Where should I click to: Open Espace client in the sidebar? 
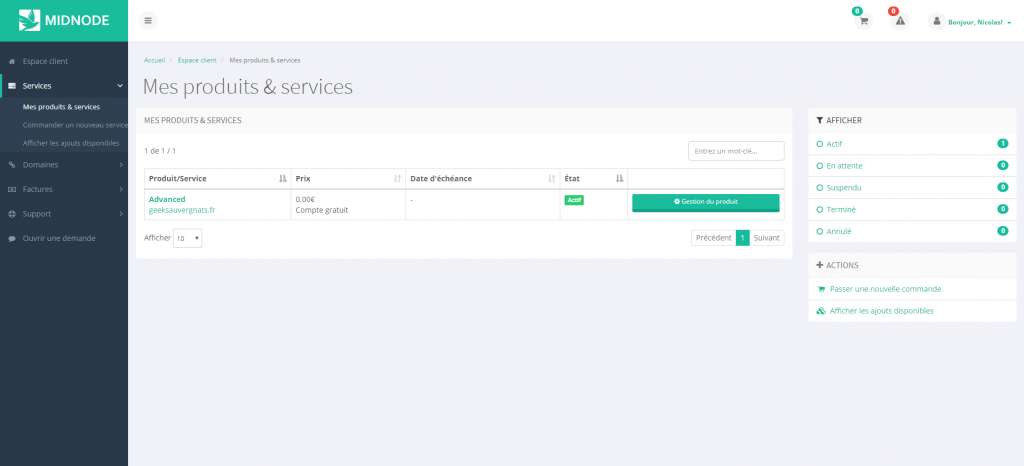45,62
